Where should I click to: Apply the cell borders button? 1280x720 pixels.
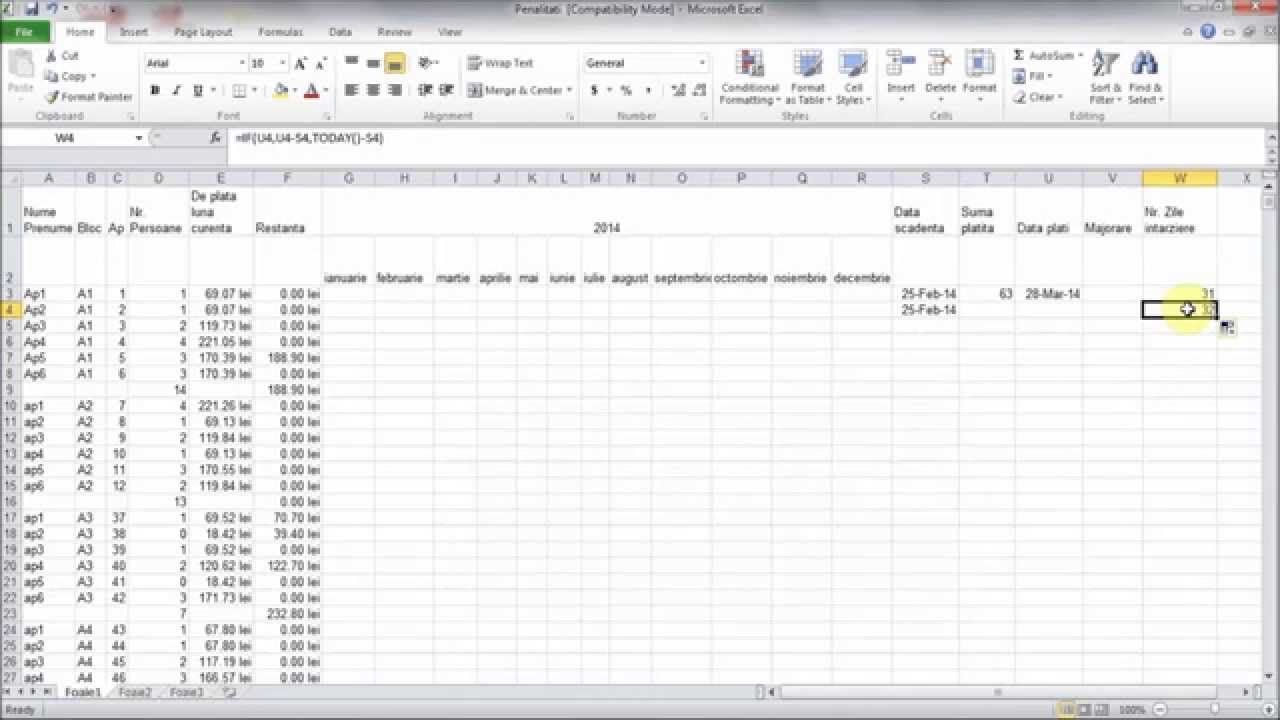pos(238,90)
